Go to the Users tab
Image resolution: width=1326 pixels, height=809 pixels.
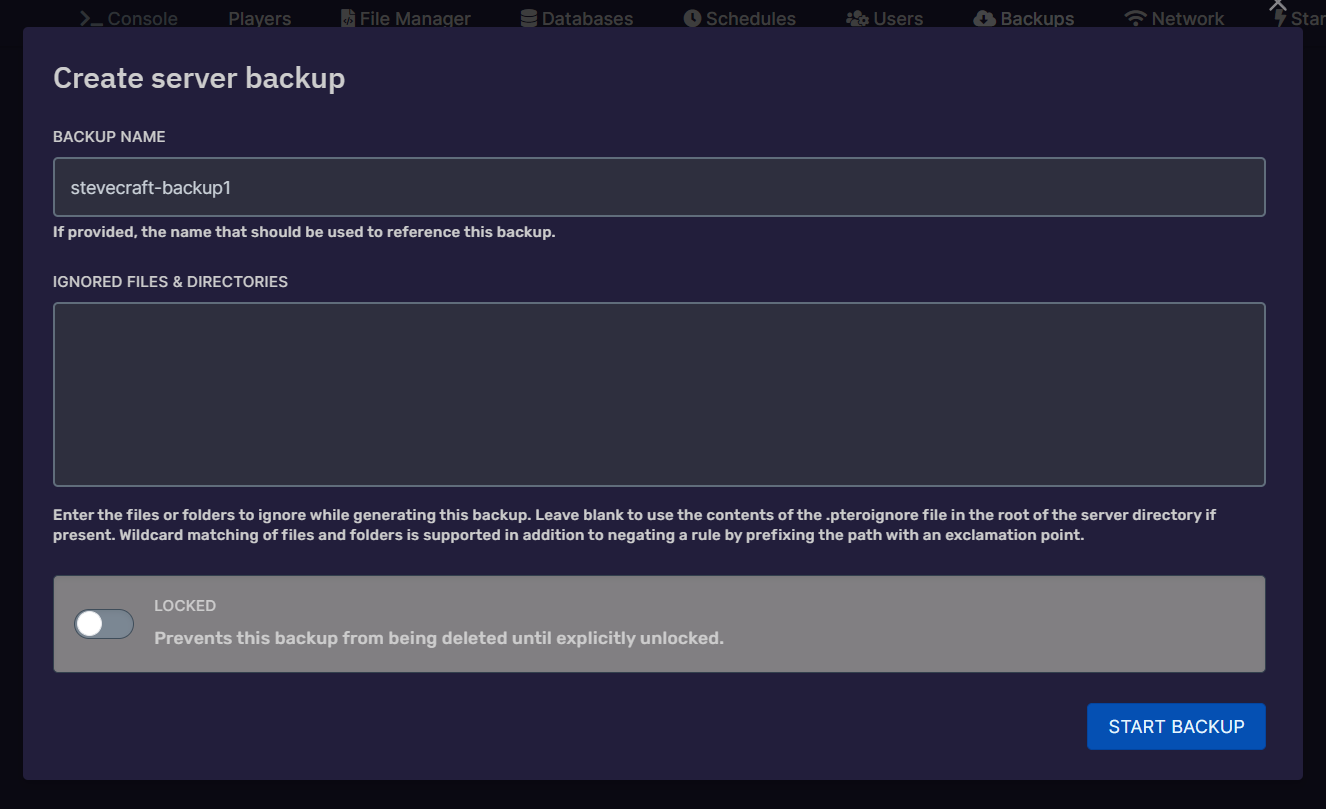pyautogui.click(x=884, y=17)
